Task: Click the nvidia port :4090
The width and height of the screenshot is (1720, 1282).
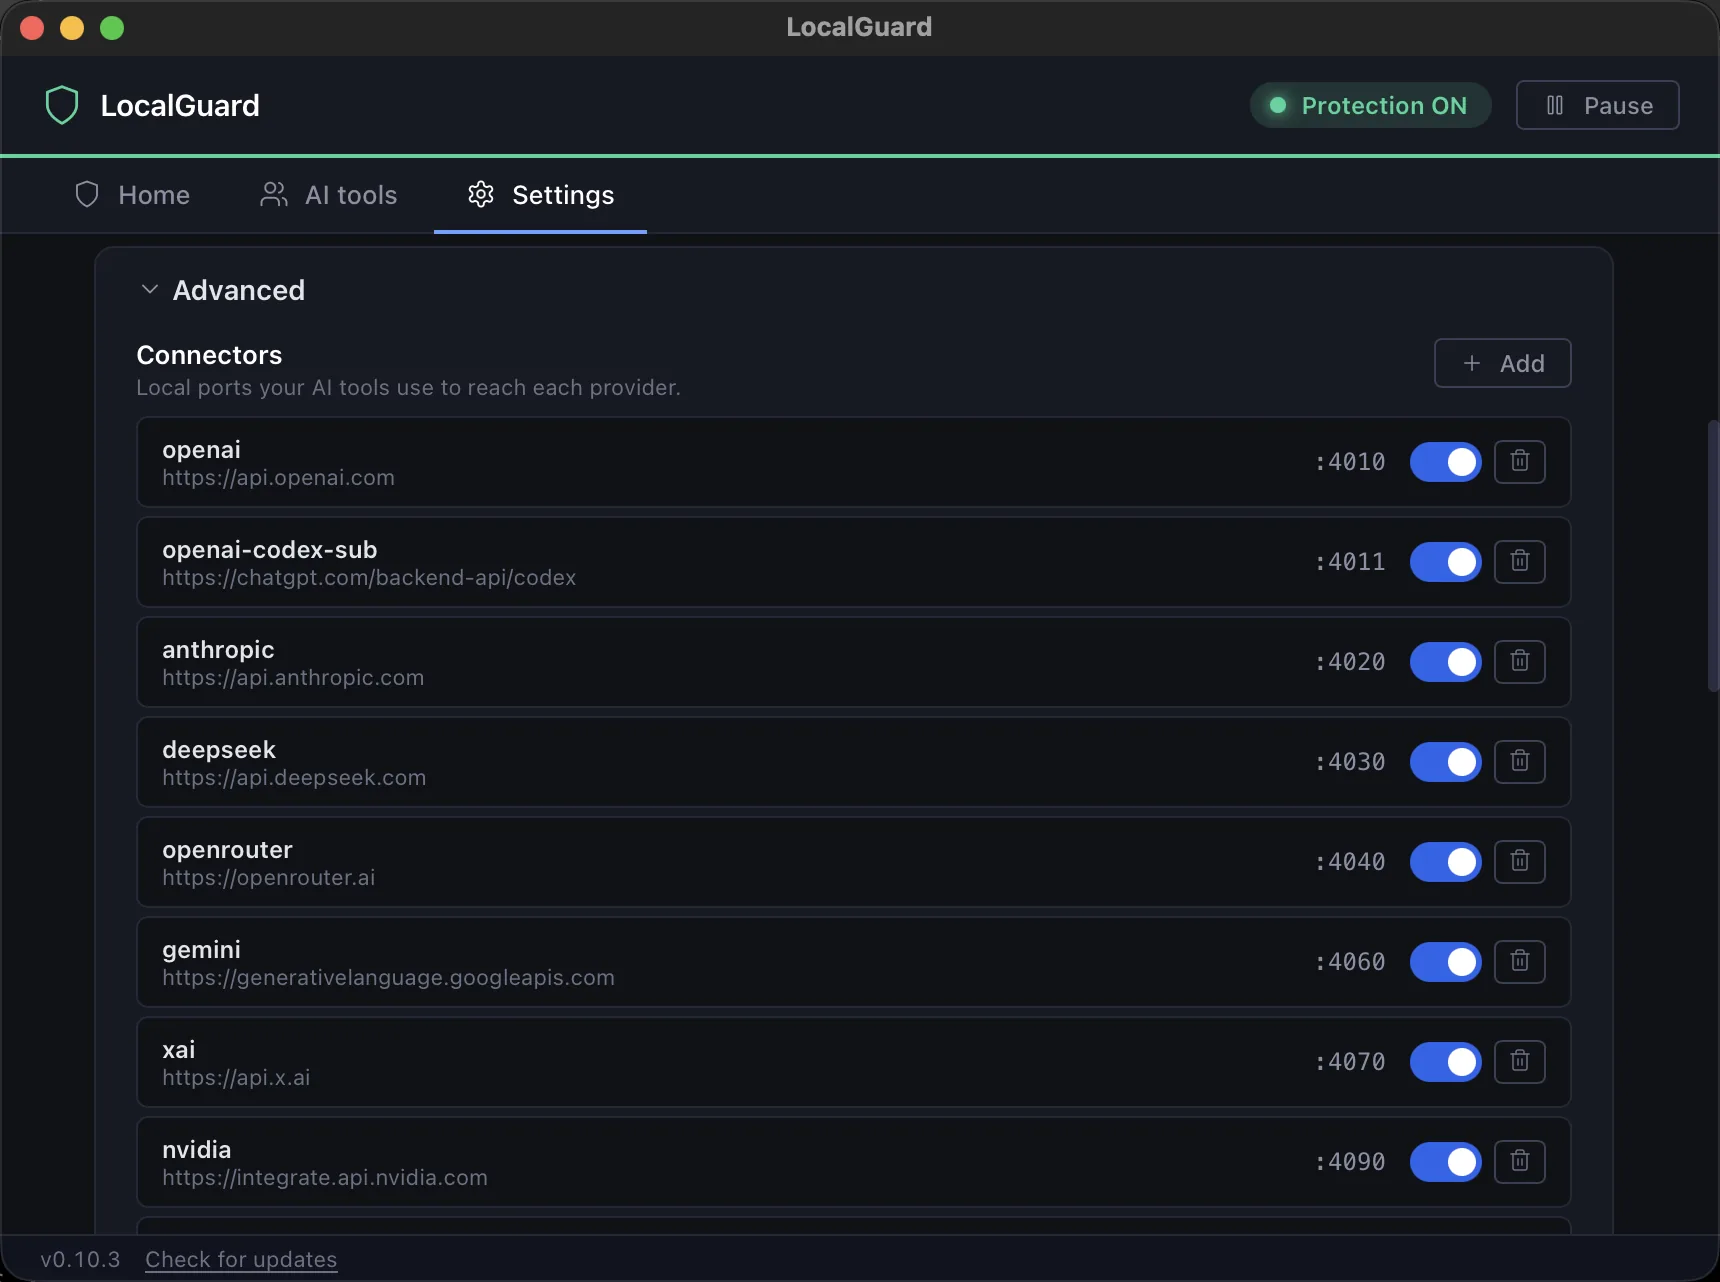Action: (1350, 1162)
